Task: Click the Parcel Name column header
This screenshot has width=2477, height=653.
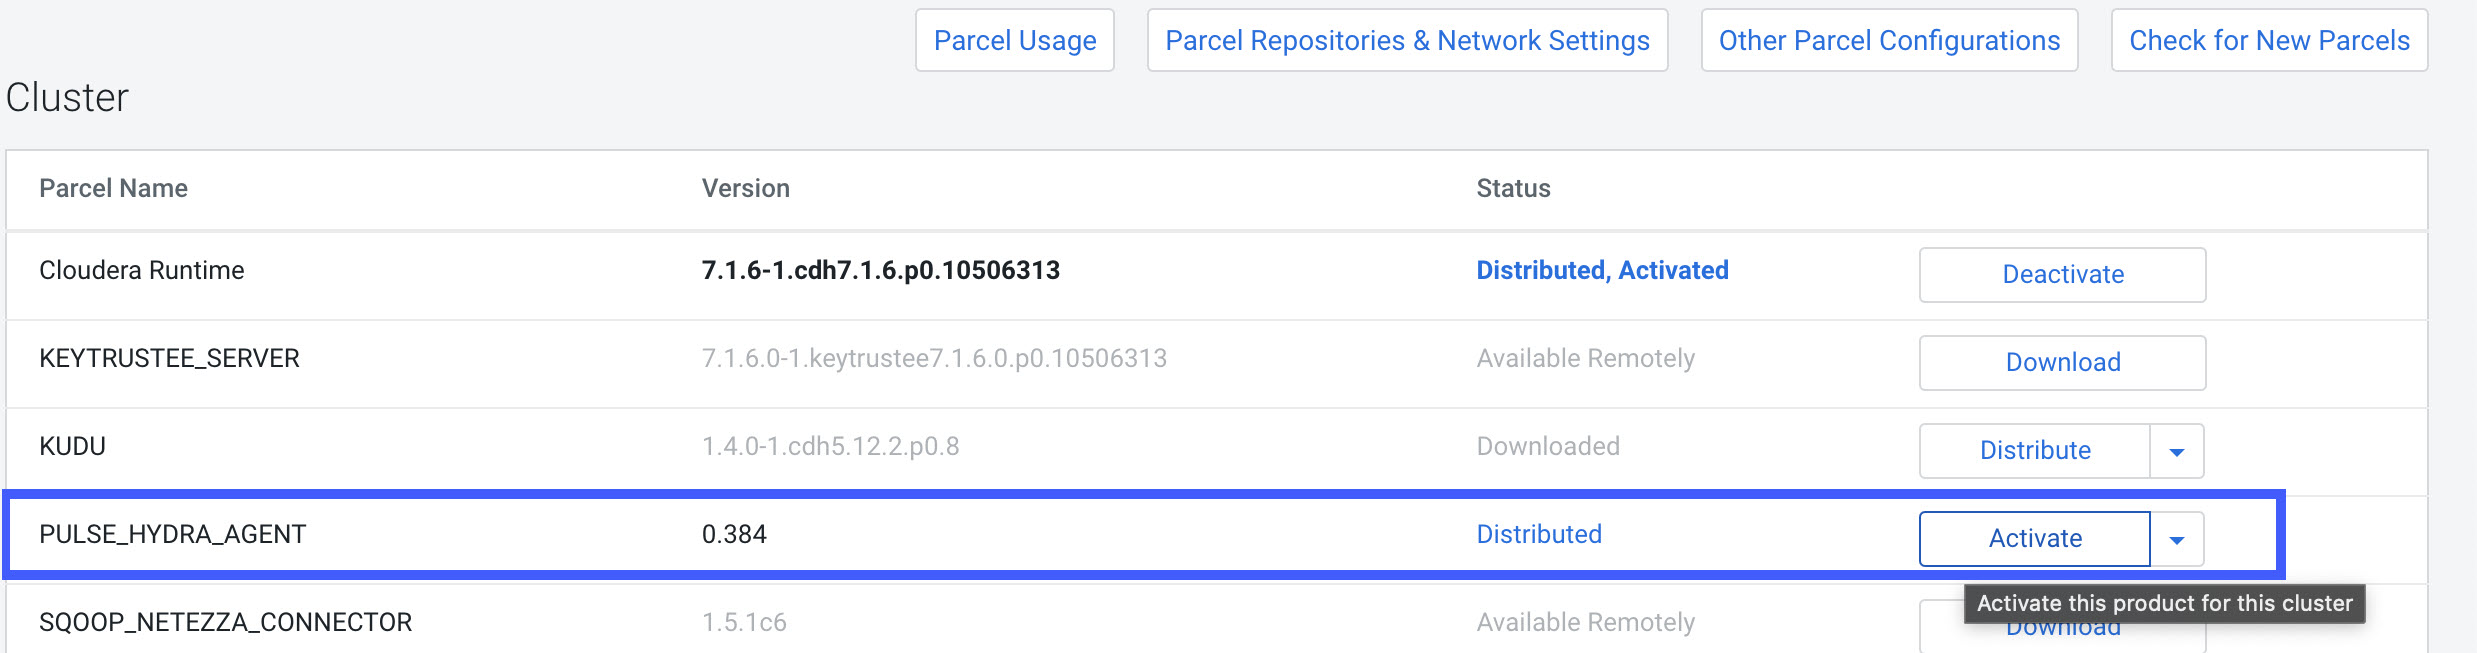Action: tap(113, 188)
